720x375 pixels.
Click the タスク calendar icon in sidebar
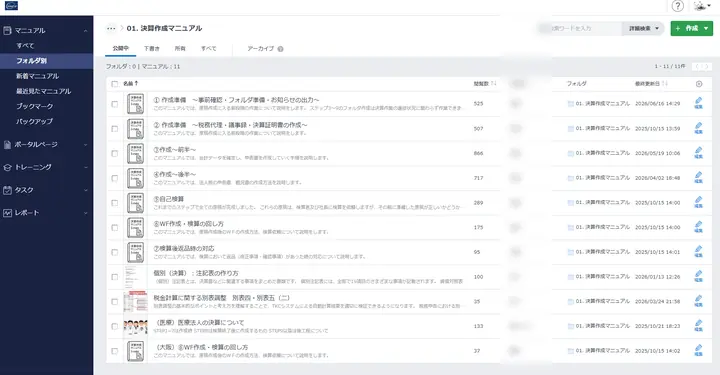coord(7,190)
